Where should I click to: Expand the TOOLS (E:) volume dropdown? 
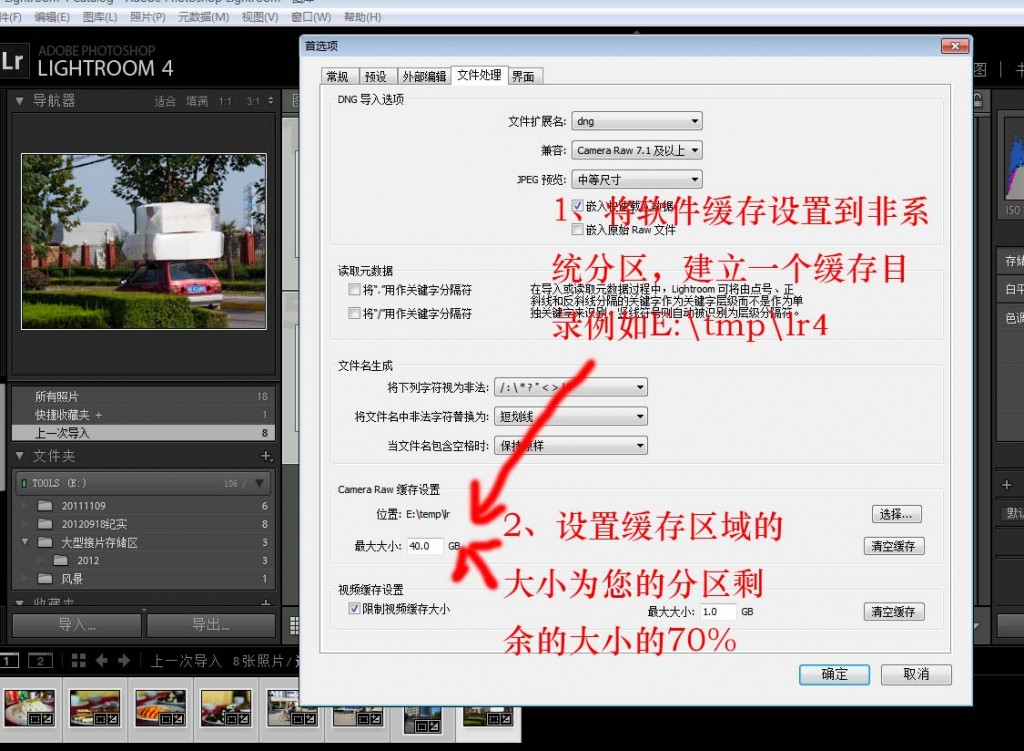(x=260, y=483)
